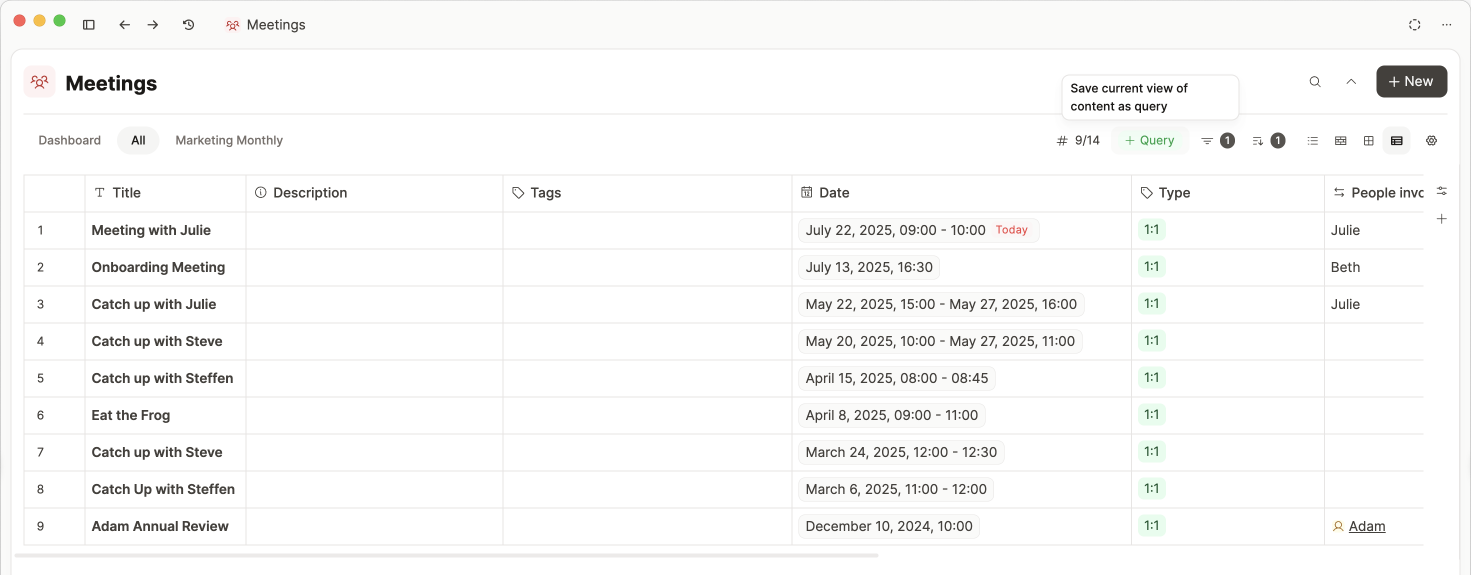Switch to gallery card view
The image size is (1471, 575).
tap(1341, 141)
